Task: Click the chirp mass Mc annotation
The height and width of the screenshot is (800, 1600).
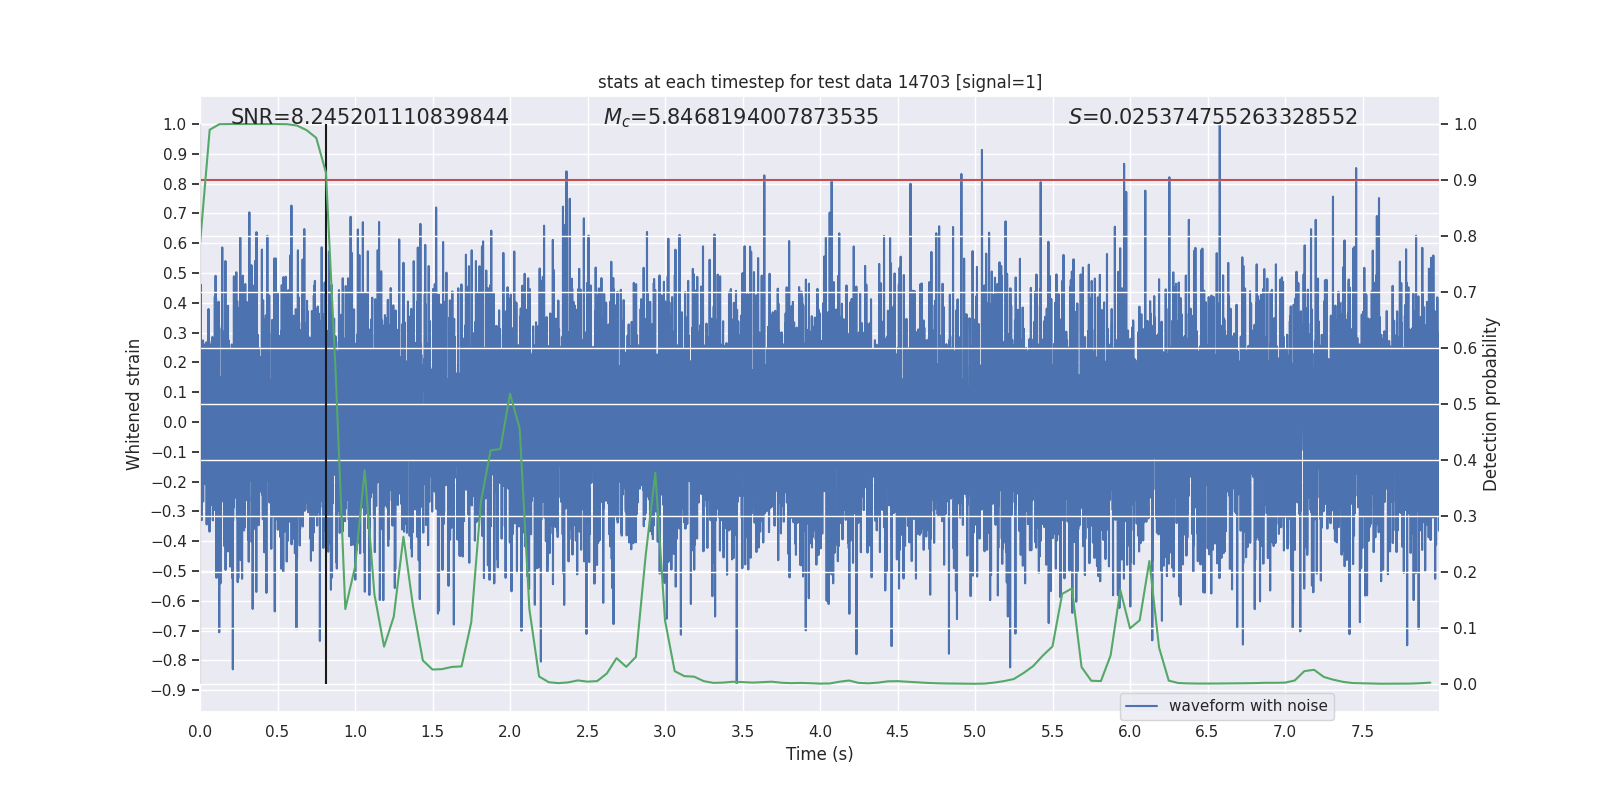Action: [x=740, y=117]
